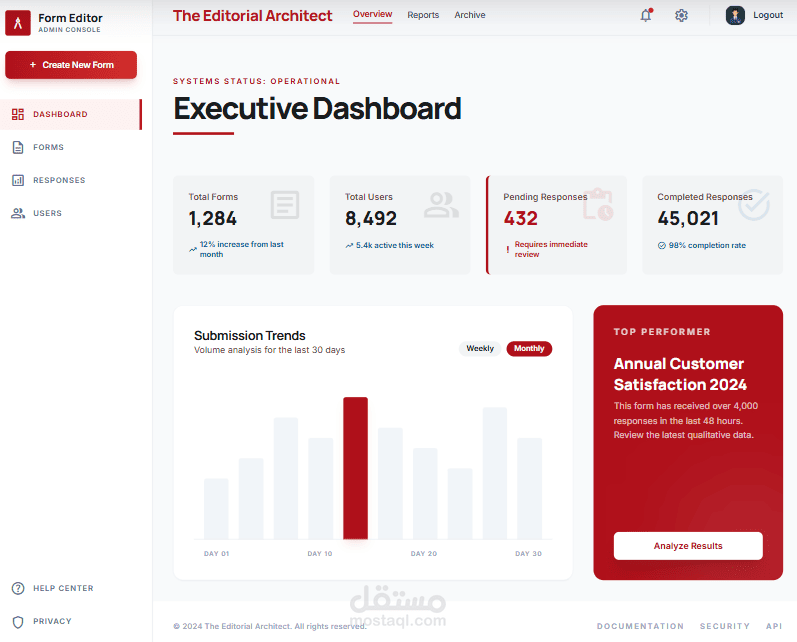This screenshot has width=797, height=642.
Task: Open the Archive tab
Action: point(470,15)
